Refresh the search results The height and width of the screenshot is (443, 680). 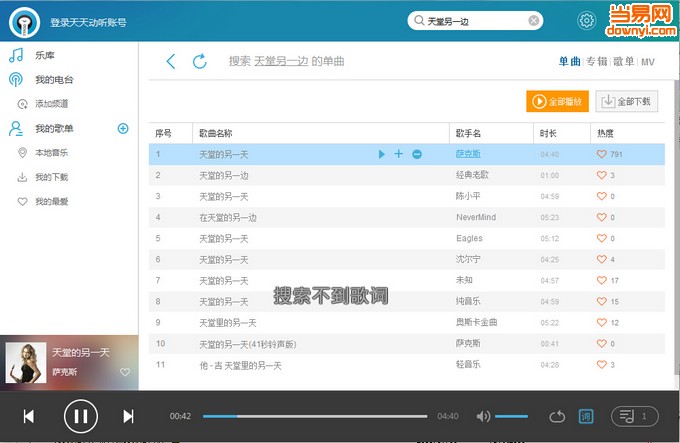pos(200,62)
